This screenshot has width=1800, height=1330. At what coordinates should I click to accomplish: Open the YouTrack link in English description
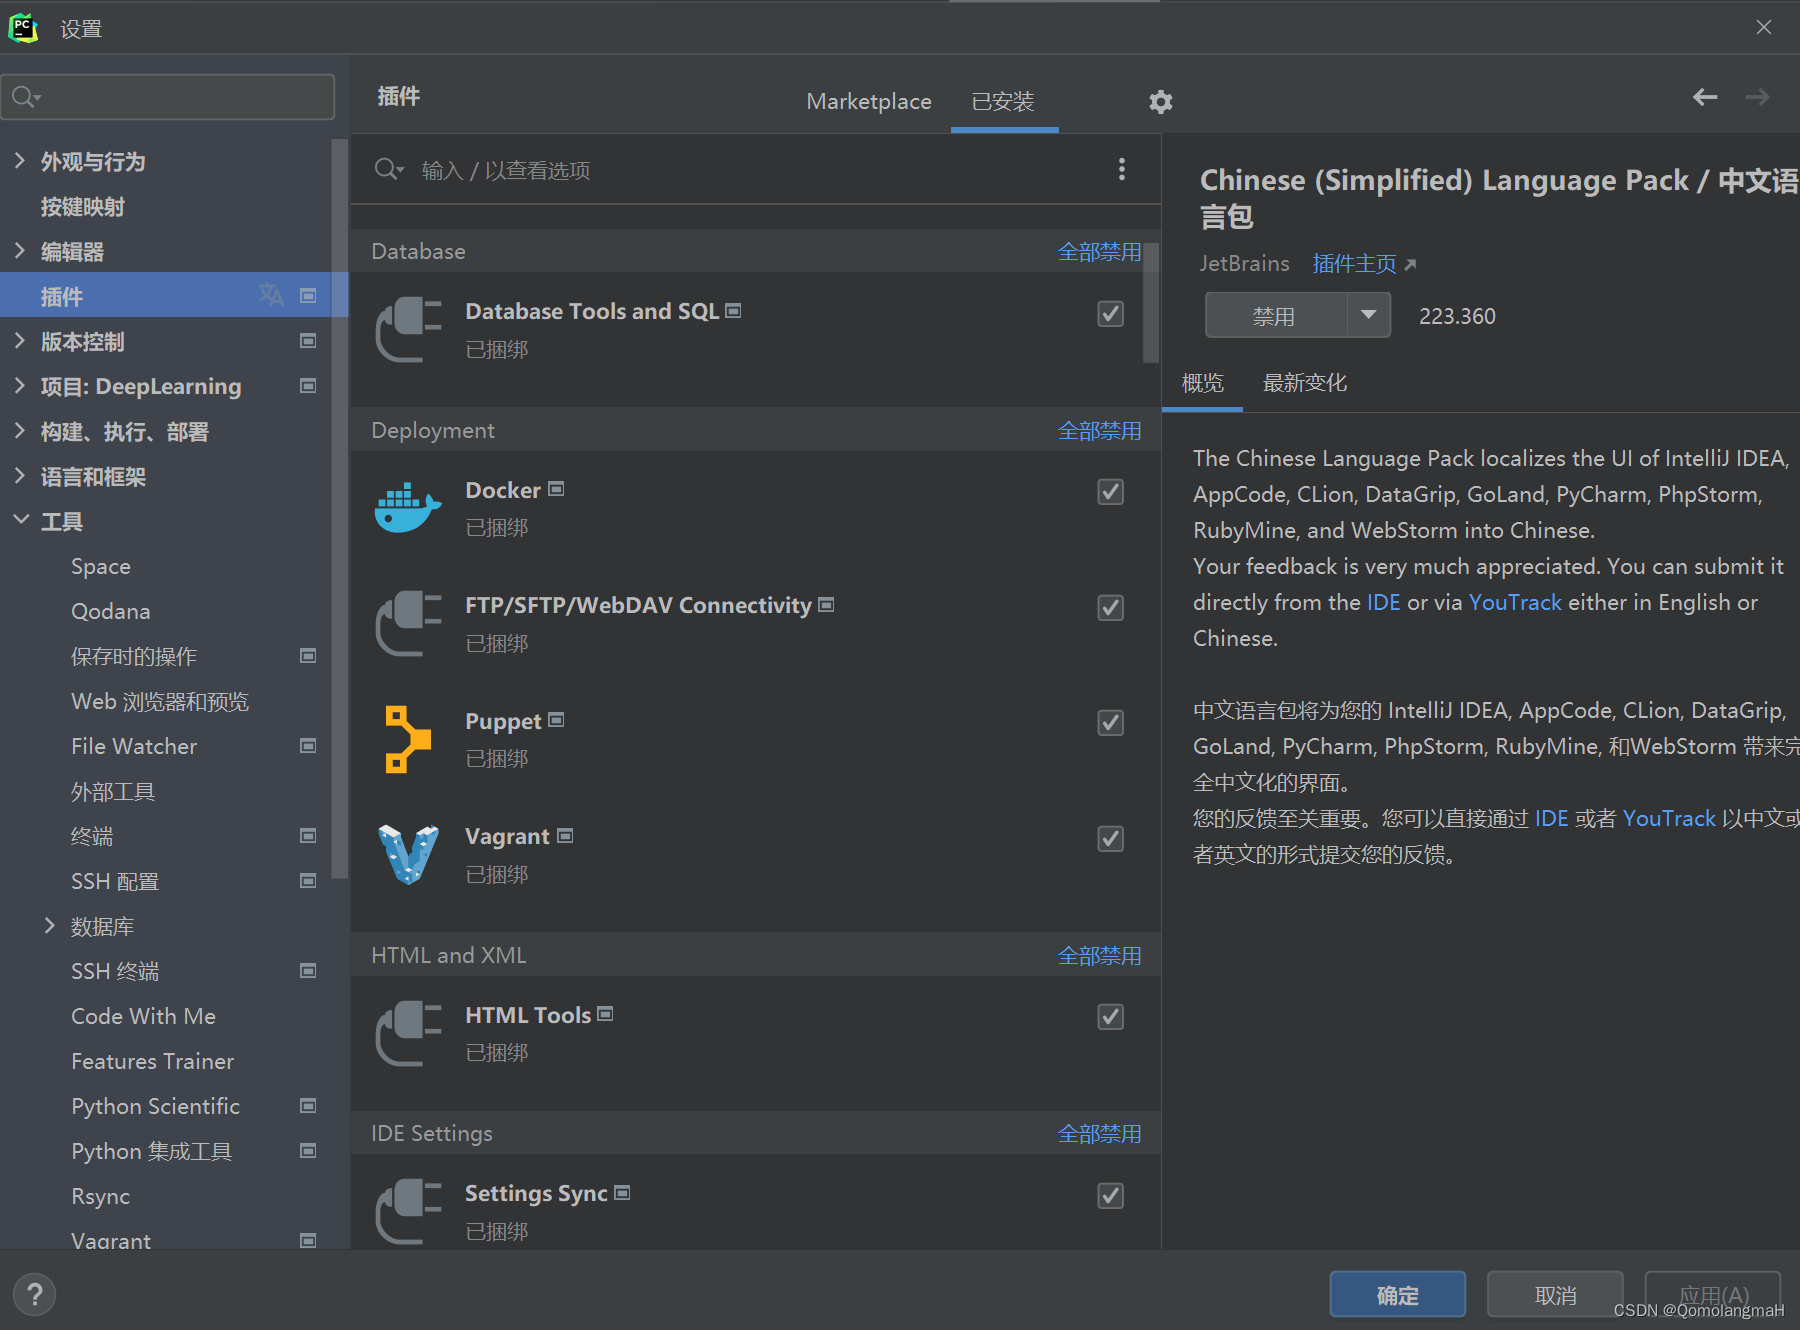coord(1514,602)
